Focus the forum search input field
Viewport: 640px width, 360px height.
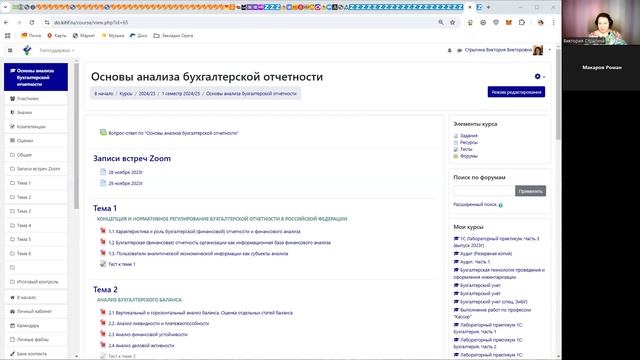point(484,191)
